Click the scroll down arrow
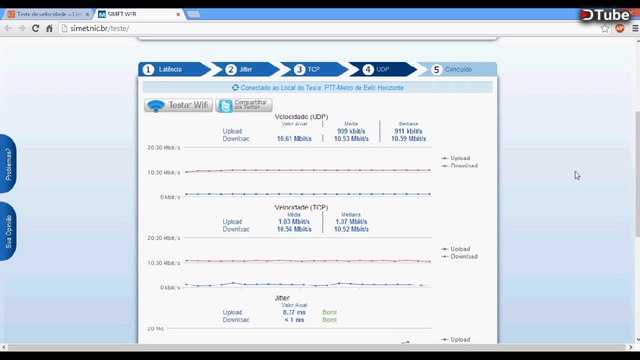 (x=638, y=340)
